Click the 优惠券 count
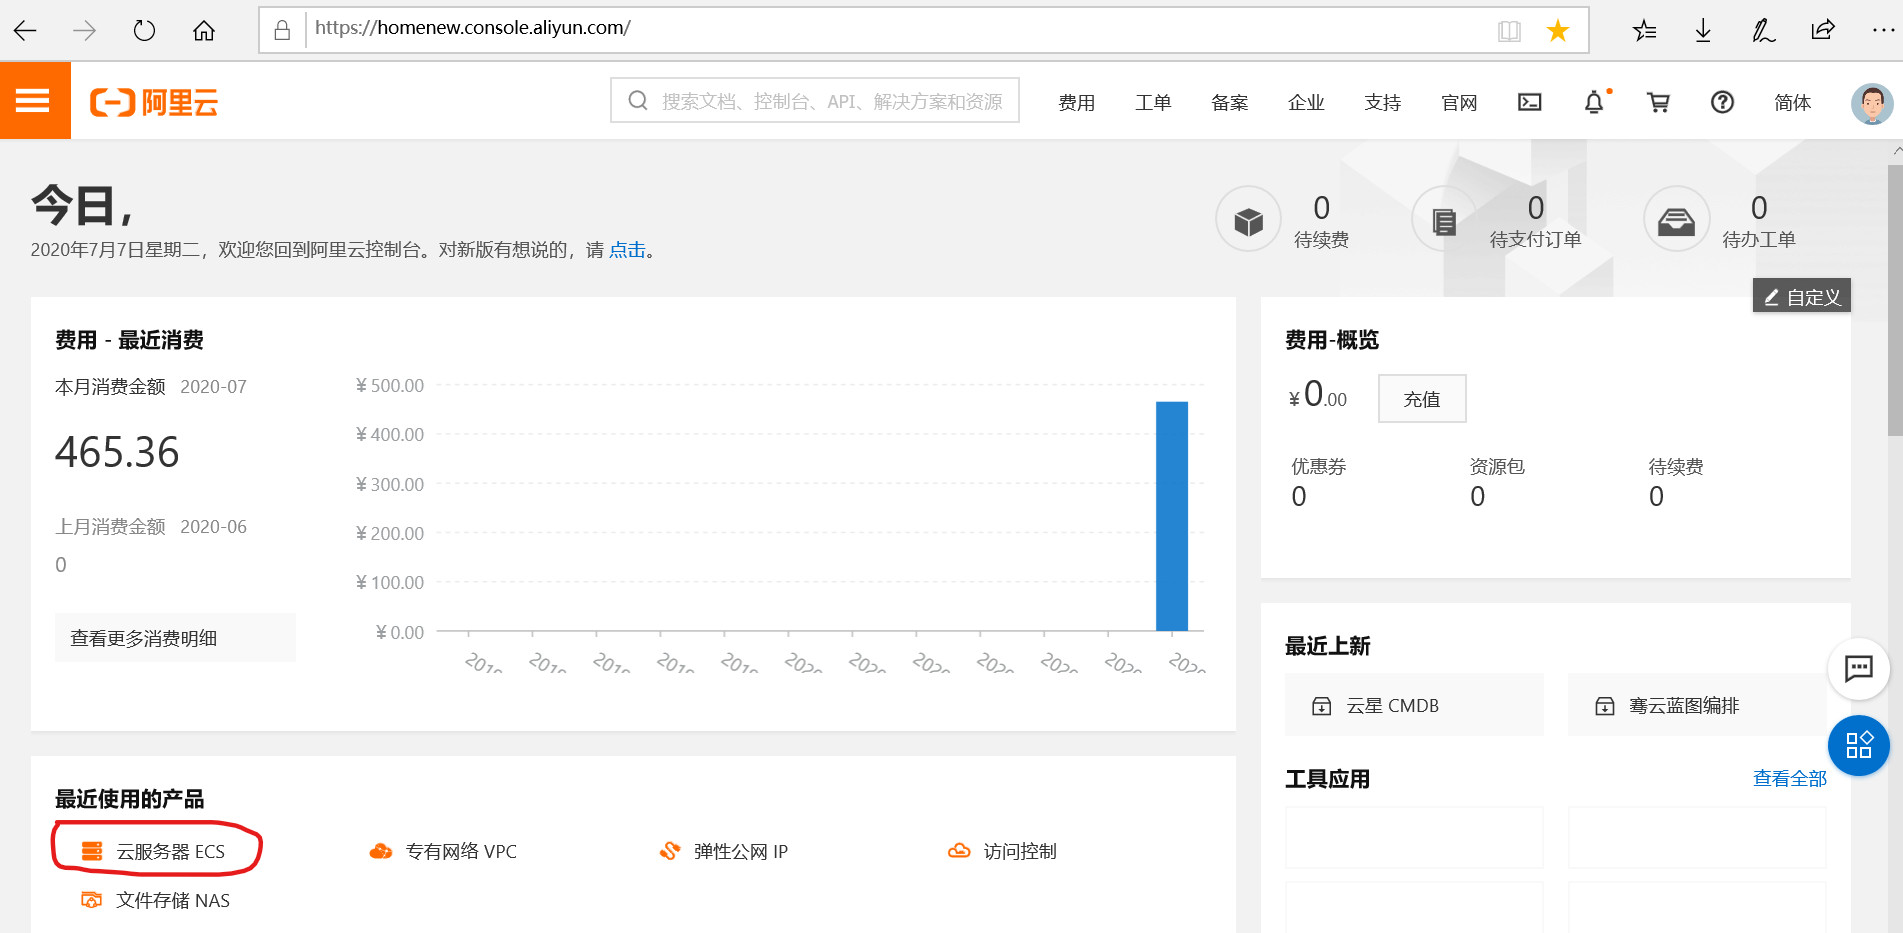Screen dimensions: 1903x933 pos(1299,496)
